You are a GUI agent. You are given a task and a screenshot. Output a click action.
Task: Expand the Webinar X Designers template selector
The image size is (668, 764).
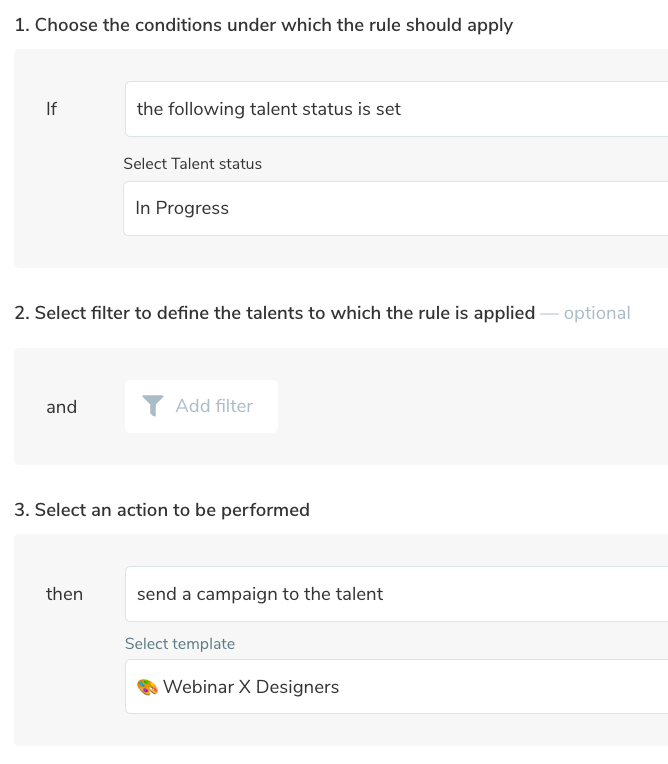tap(396, 687)
